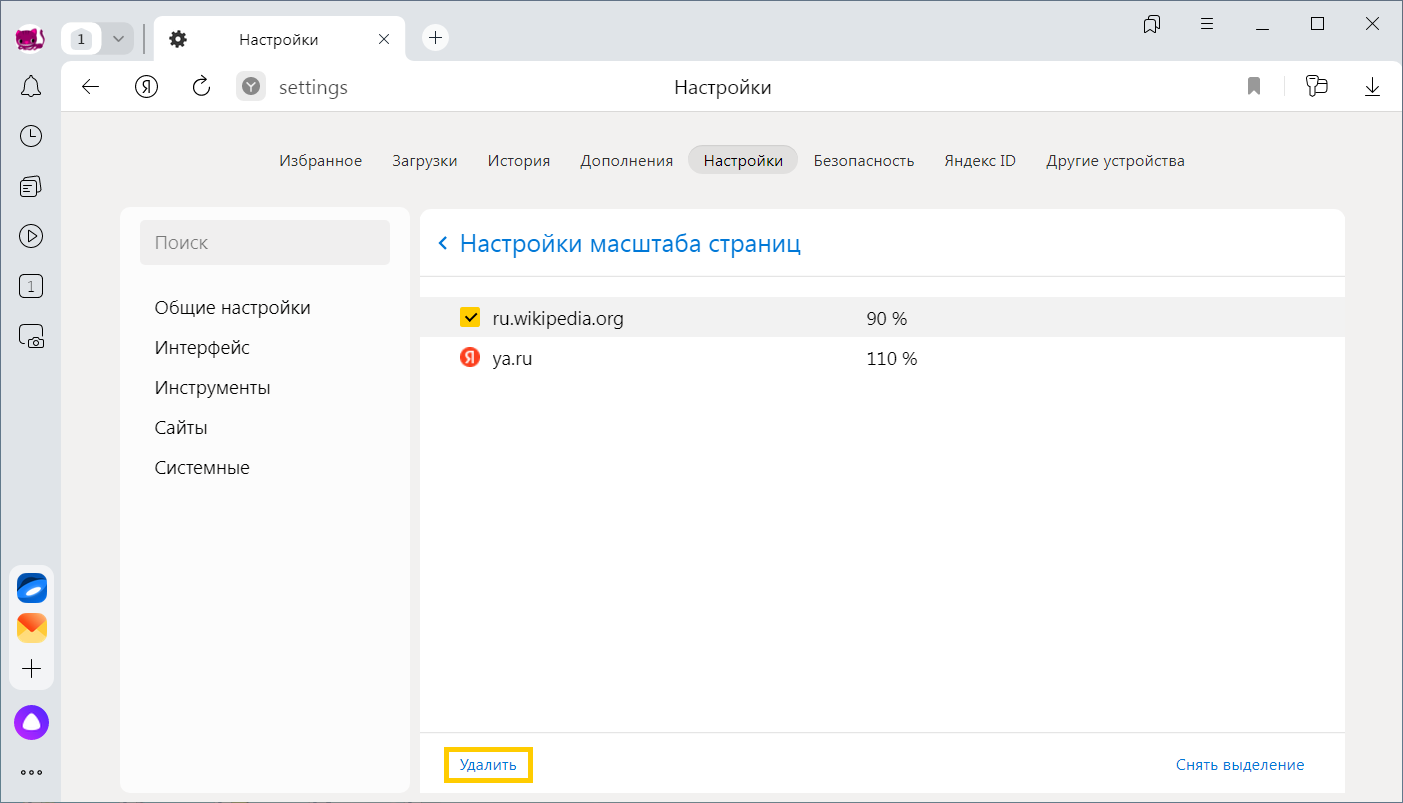Uncheck the ru.wikipedia.org checkbox
Screen dimensions: 1403x803
470,318
